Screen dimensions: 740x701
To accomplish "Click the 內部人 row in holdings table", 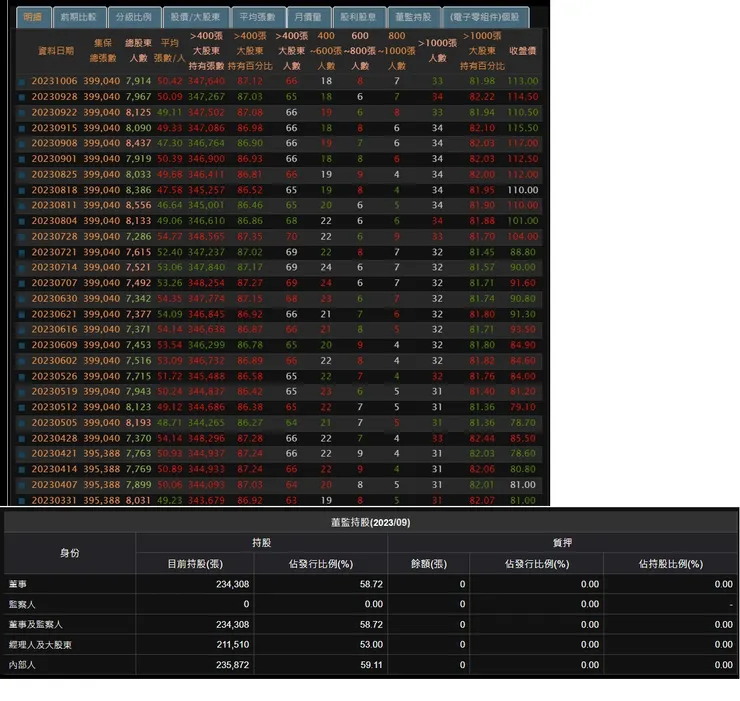I will click(x=370, y=665).
